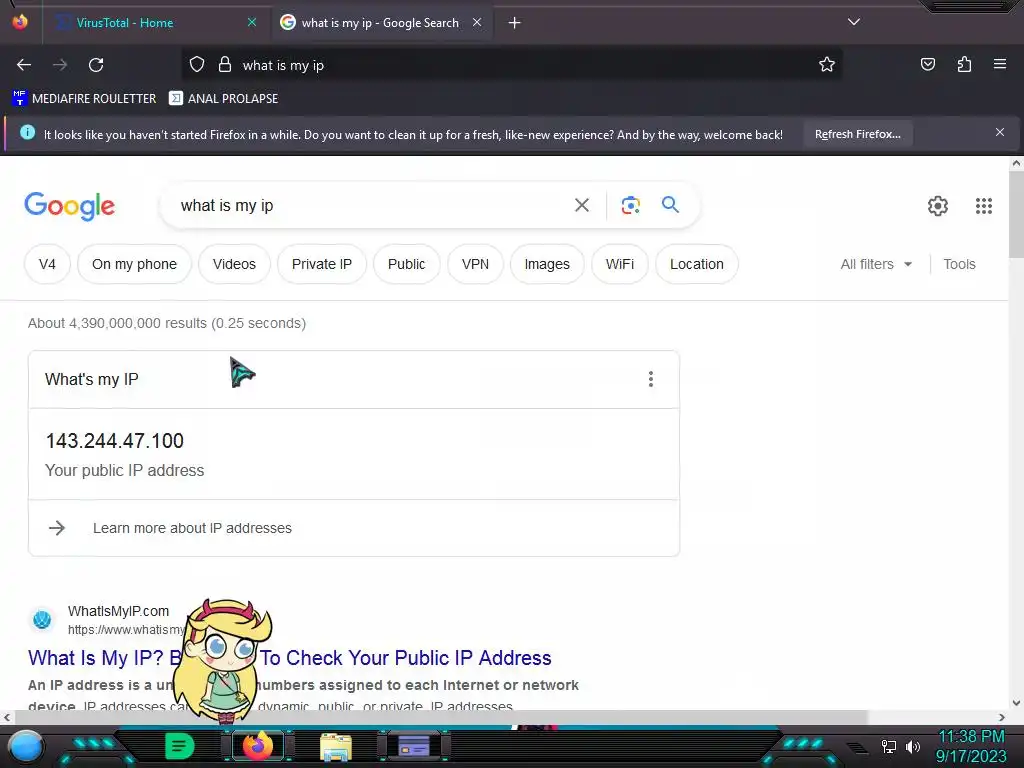
Task: Open the search Tools option
Action: point(959,264)
